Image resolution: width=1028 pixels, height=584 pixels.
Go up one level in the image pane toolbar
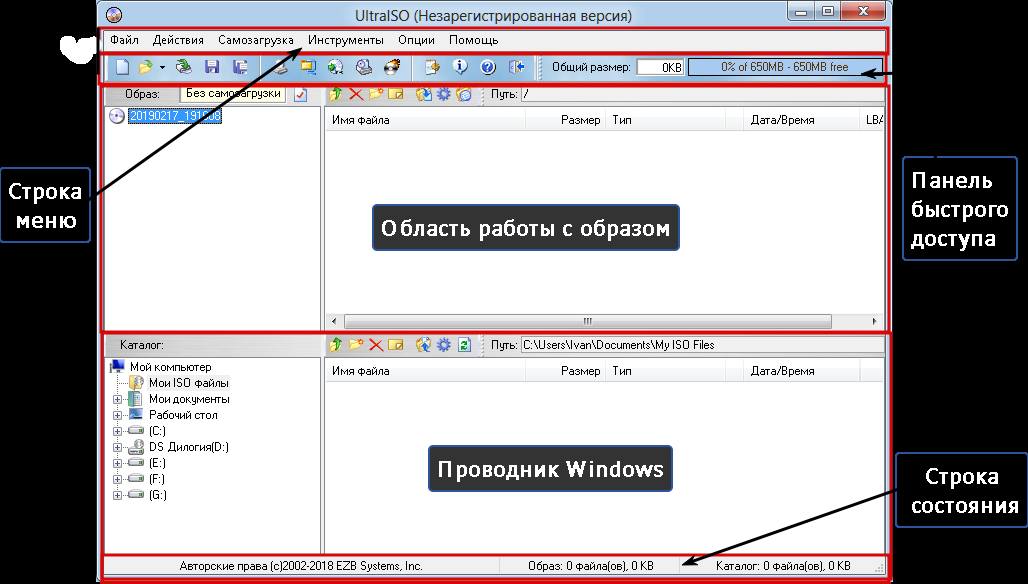coord(336,94)
